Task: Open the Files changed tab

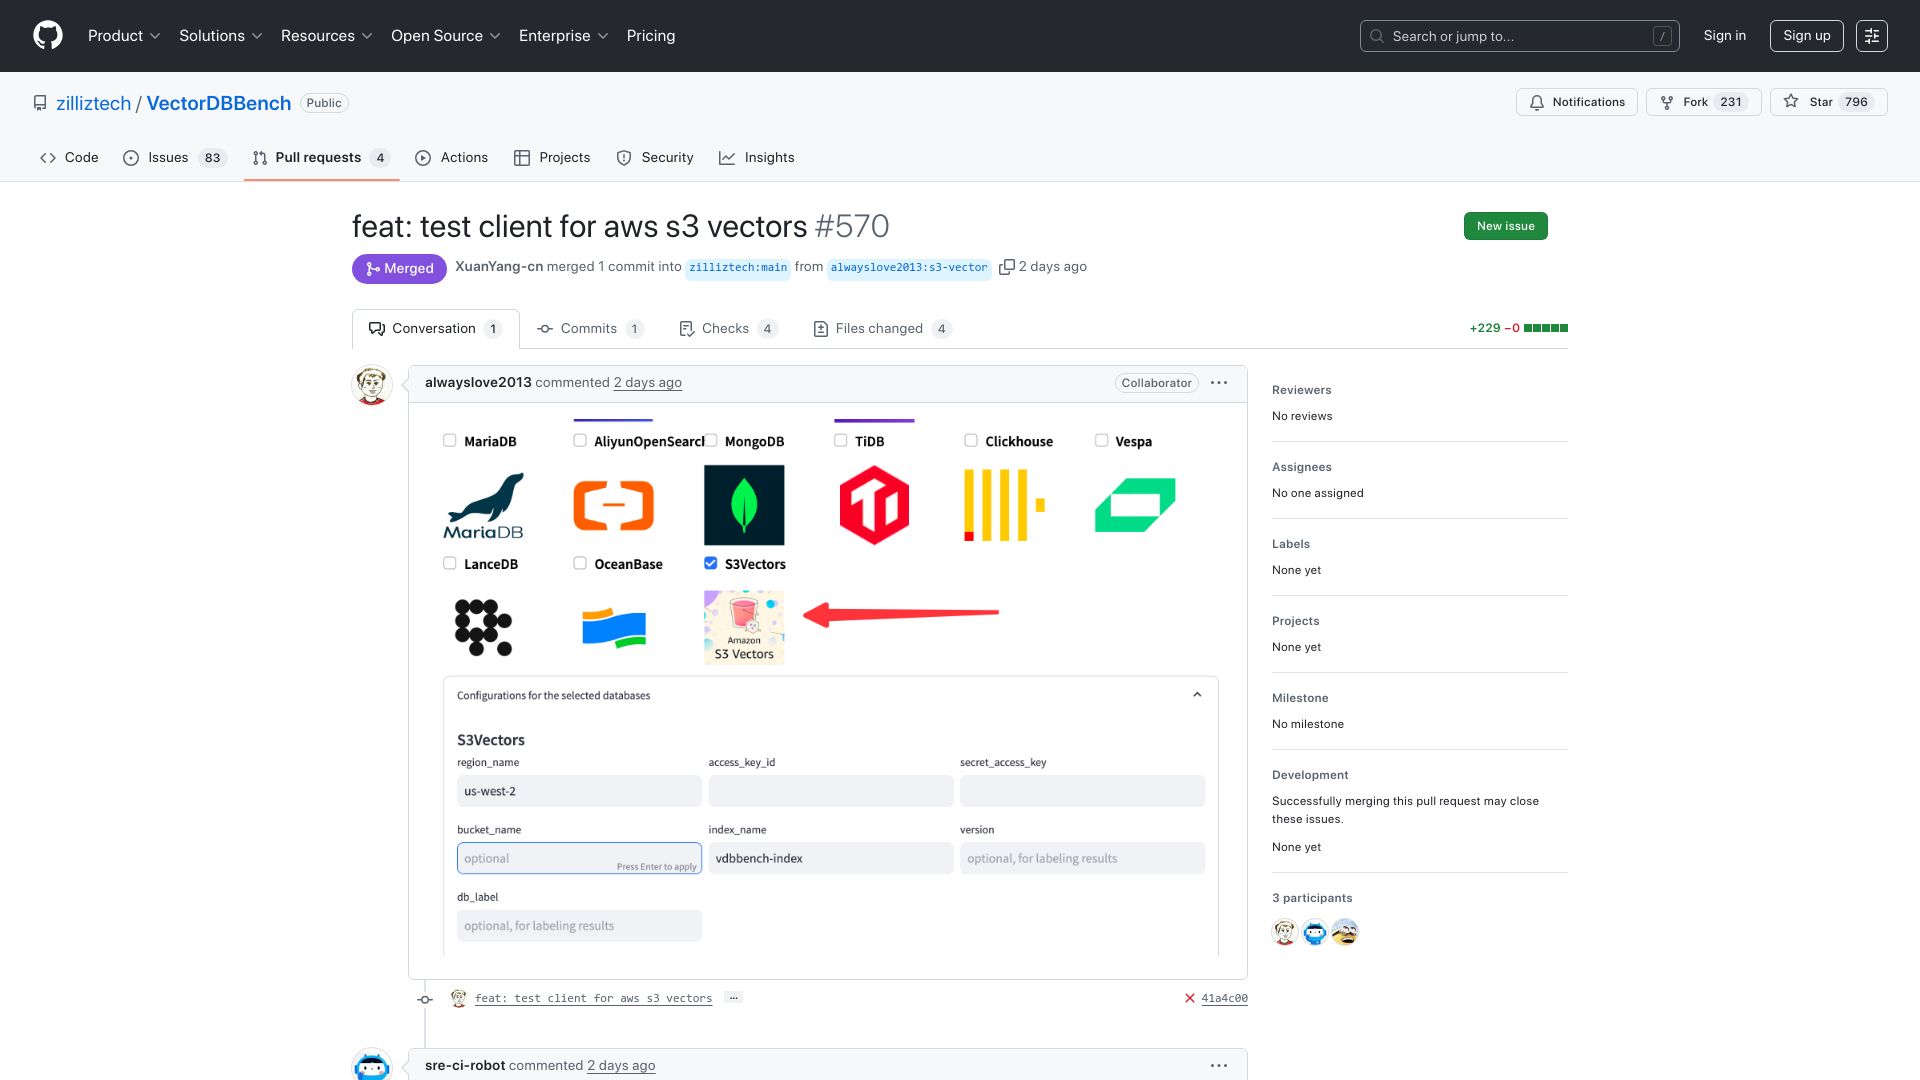Action: click(882, 329)
